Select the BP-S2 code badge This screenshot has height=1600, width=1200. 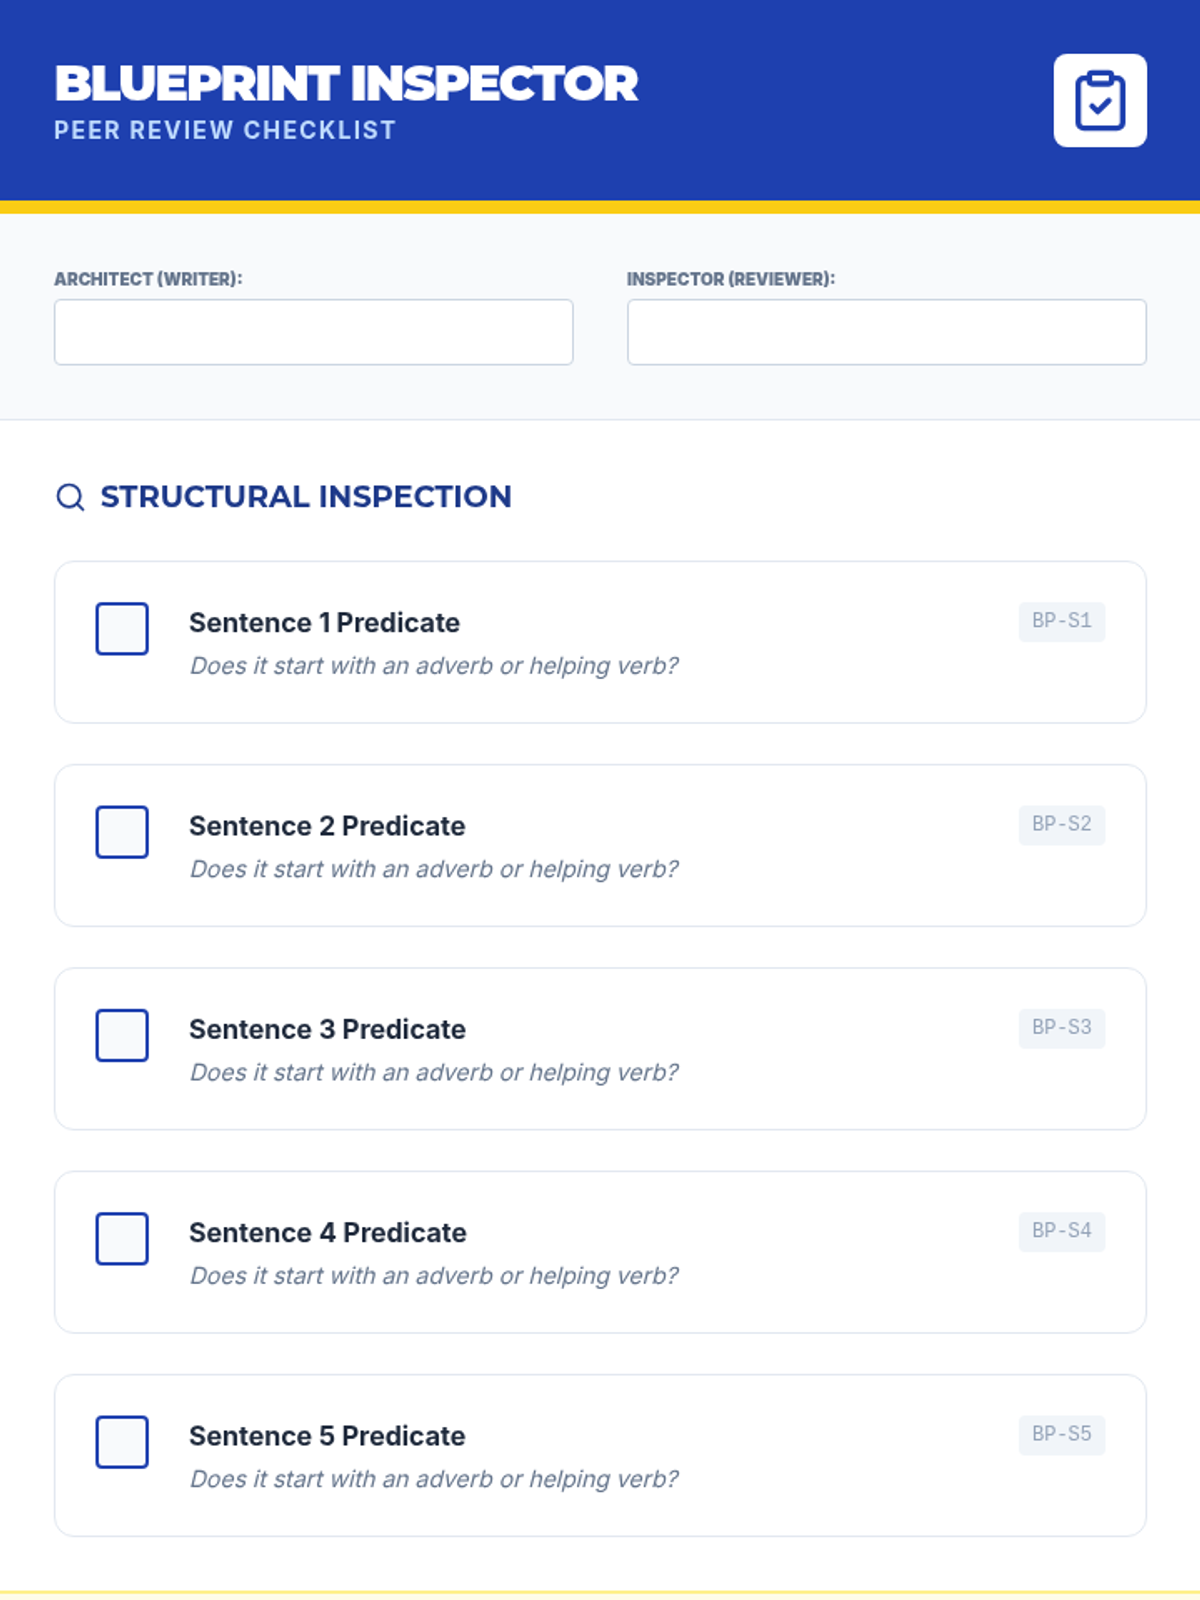point(1061,824)
